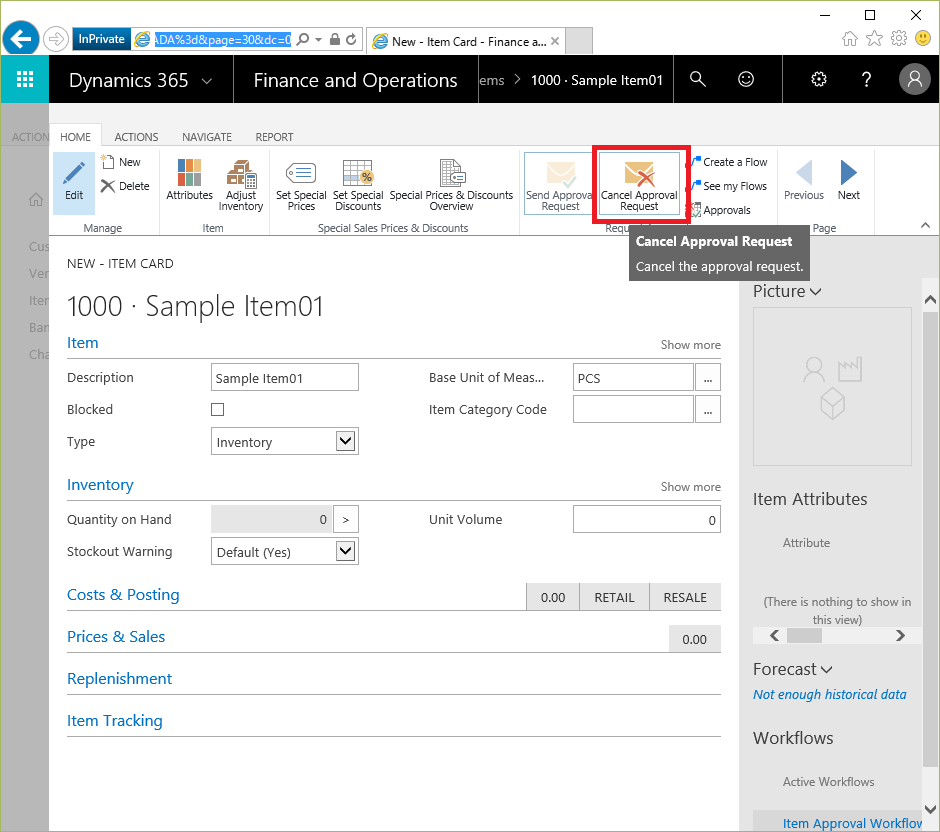This screenshot has width=940, height=832.
Task: Click Send Approval Request
Action: point(559,183)
